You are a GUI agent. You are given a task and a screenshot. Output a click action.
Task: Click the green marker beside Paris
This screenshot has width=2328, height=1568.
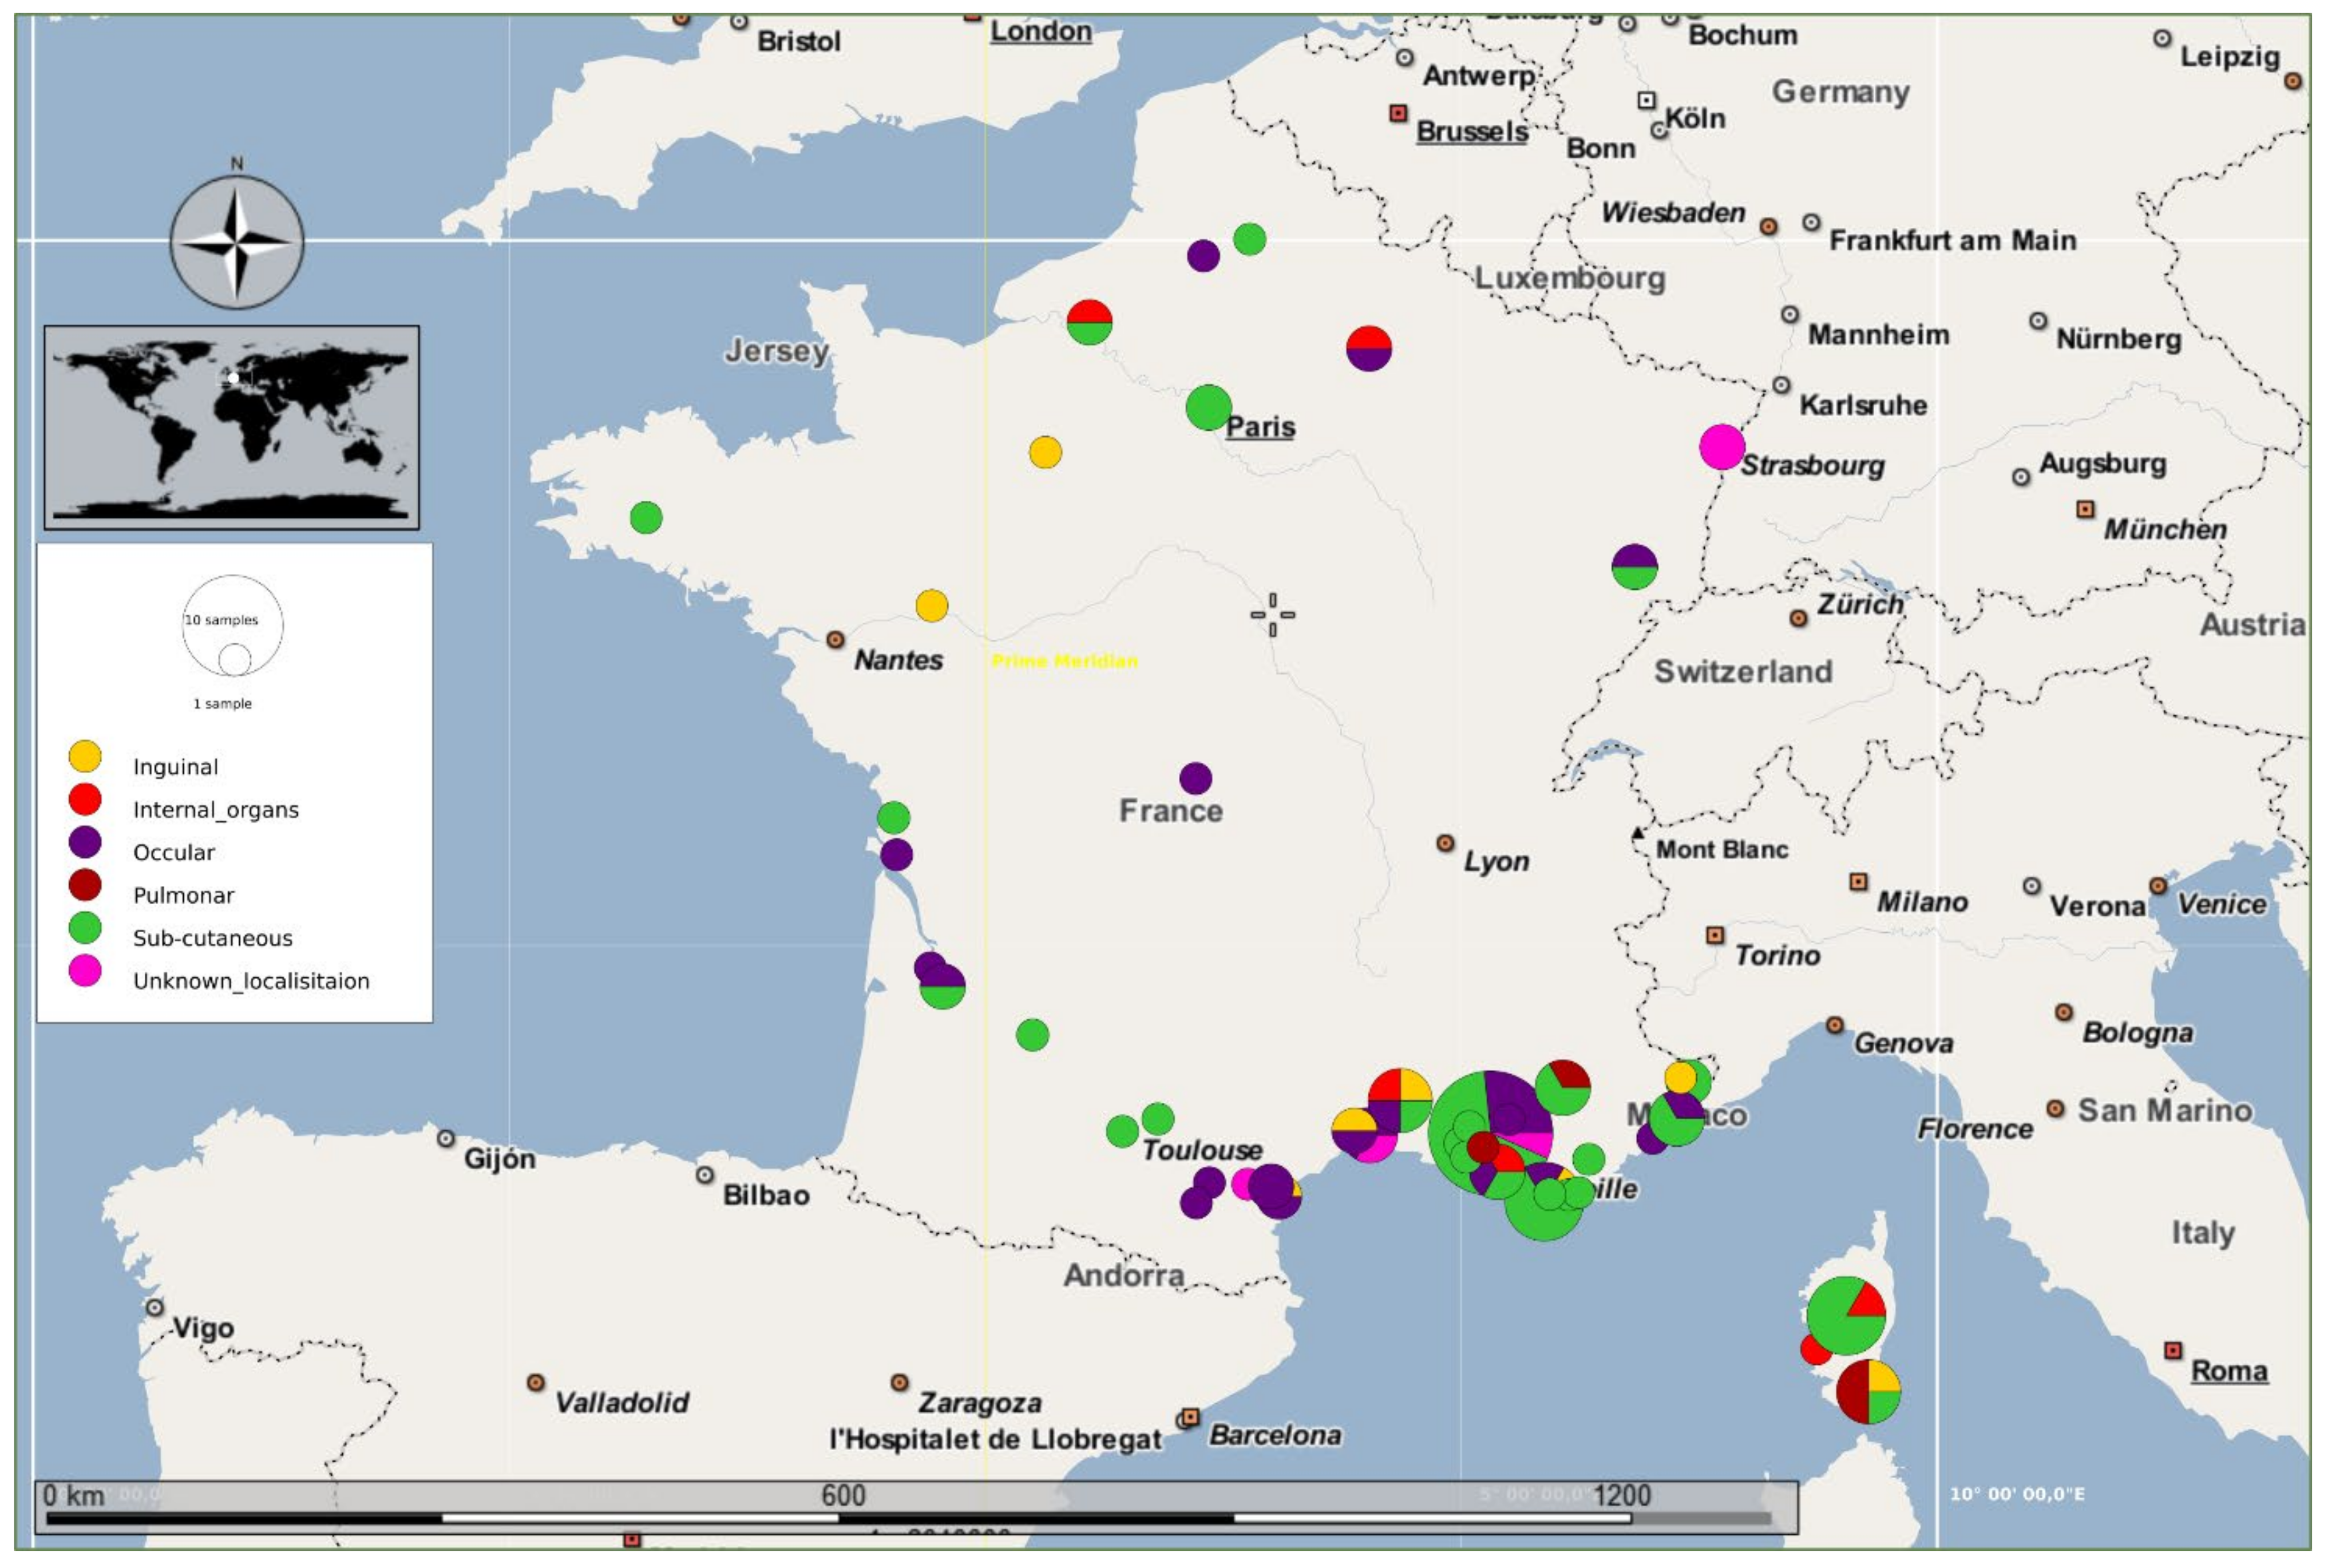pyautogui.click(x=1208, y=407)
